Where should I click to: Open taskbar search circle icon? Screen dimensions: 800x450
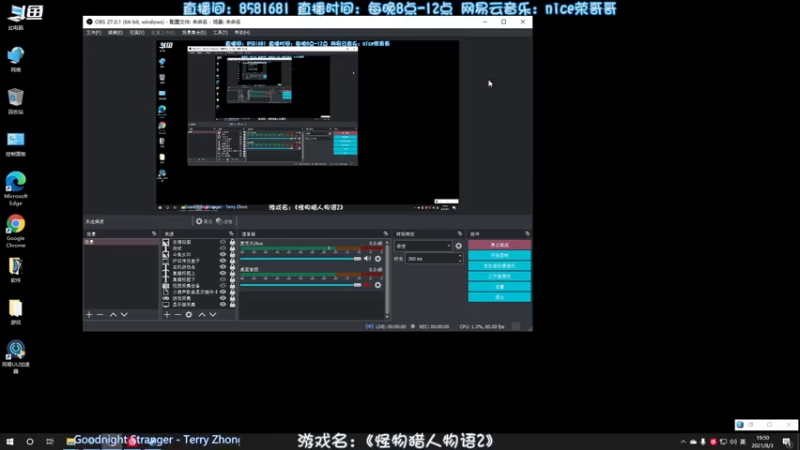(30, 441)
